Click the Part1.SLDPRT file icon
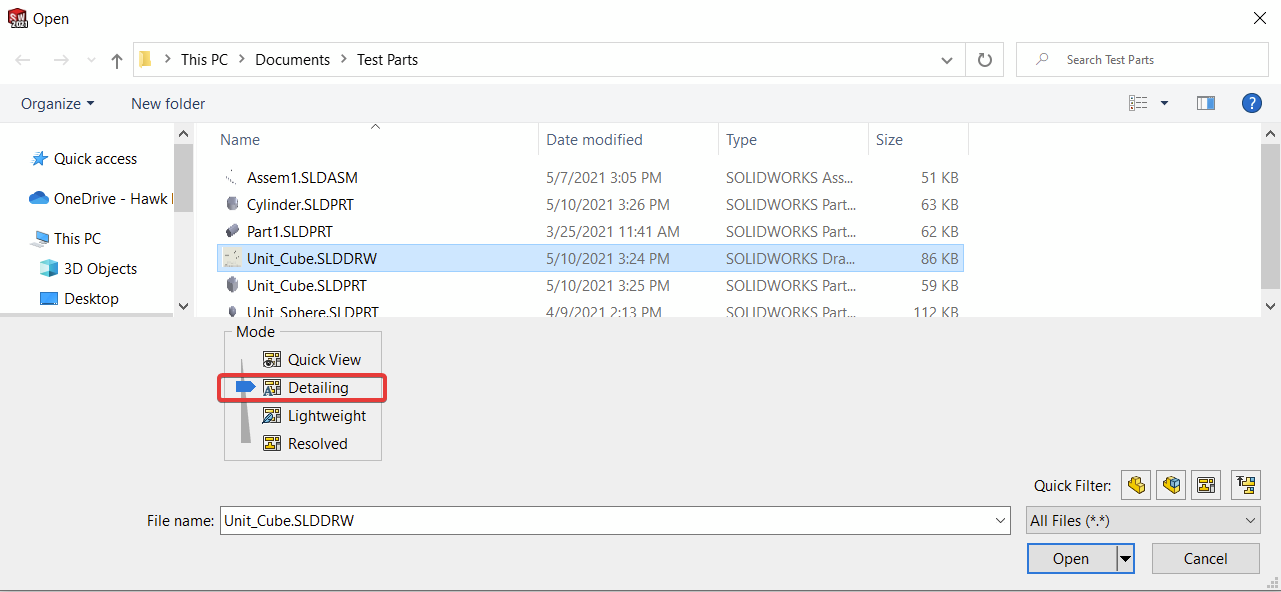The width and height of the screenshot is (1281, 592). pos(232,231)
